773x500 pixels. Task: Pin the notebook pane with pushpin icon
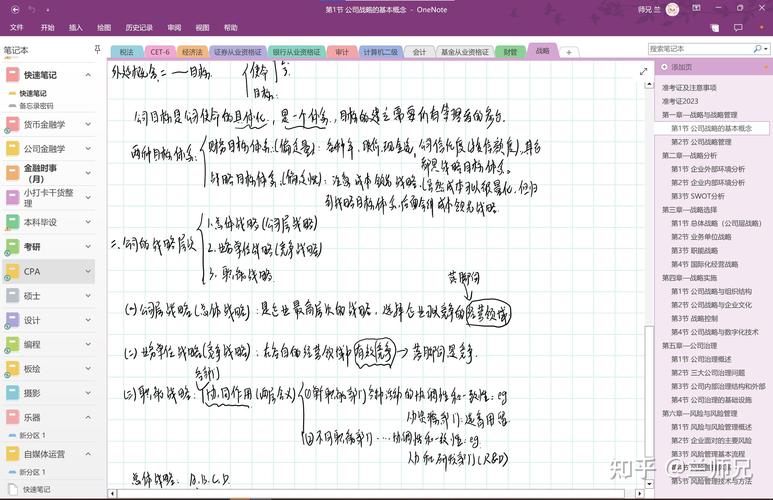click(x=97, y=49)
